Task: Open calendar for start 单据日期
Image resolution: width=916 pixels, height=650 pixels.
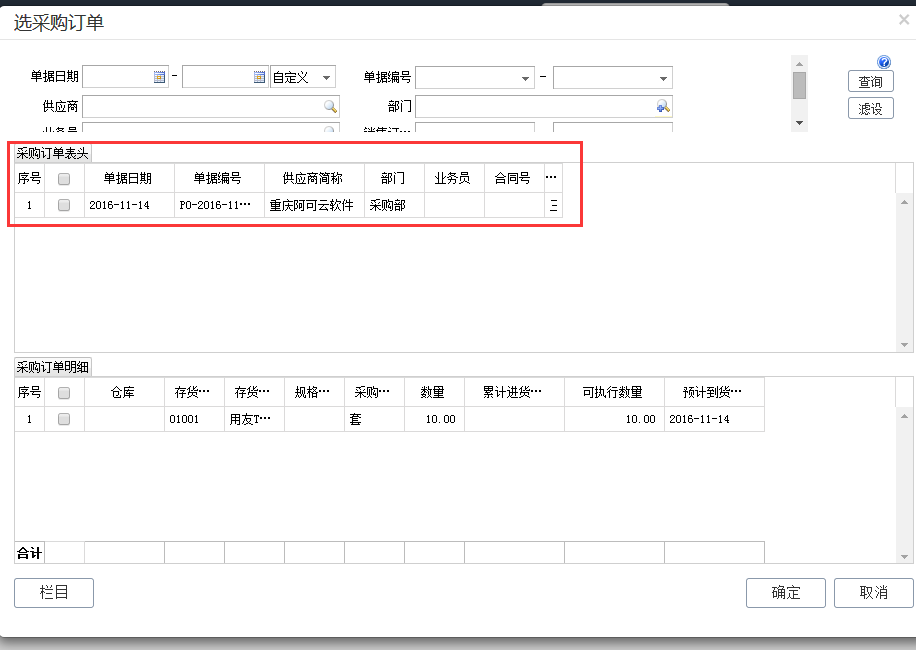Action: pyautogui.click(x=159, y=77)
